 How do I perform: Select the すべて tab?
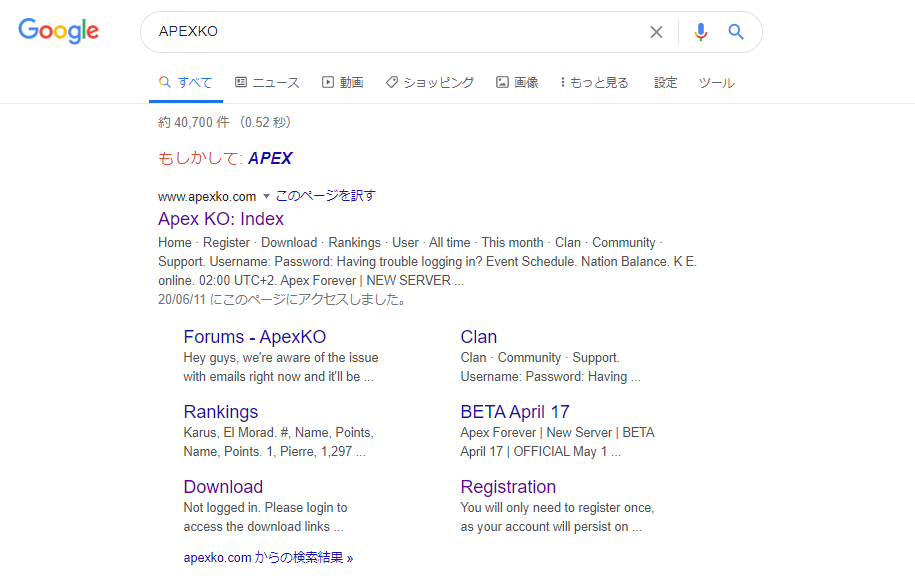(186, 82)
